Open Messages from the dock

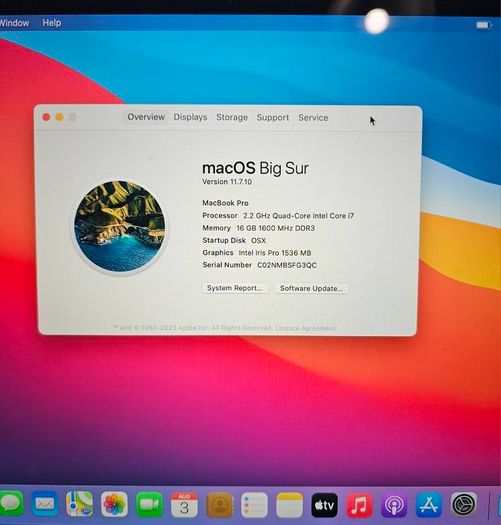11,504
